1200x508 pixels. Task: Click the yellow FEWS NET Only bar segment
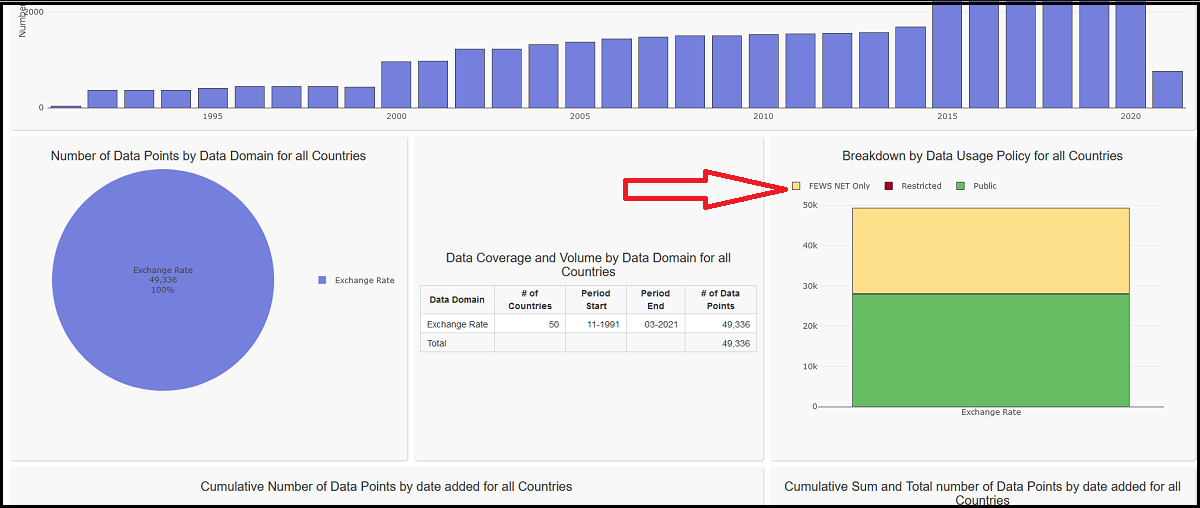coord(990,250)
